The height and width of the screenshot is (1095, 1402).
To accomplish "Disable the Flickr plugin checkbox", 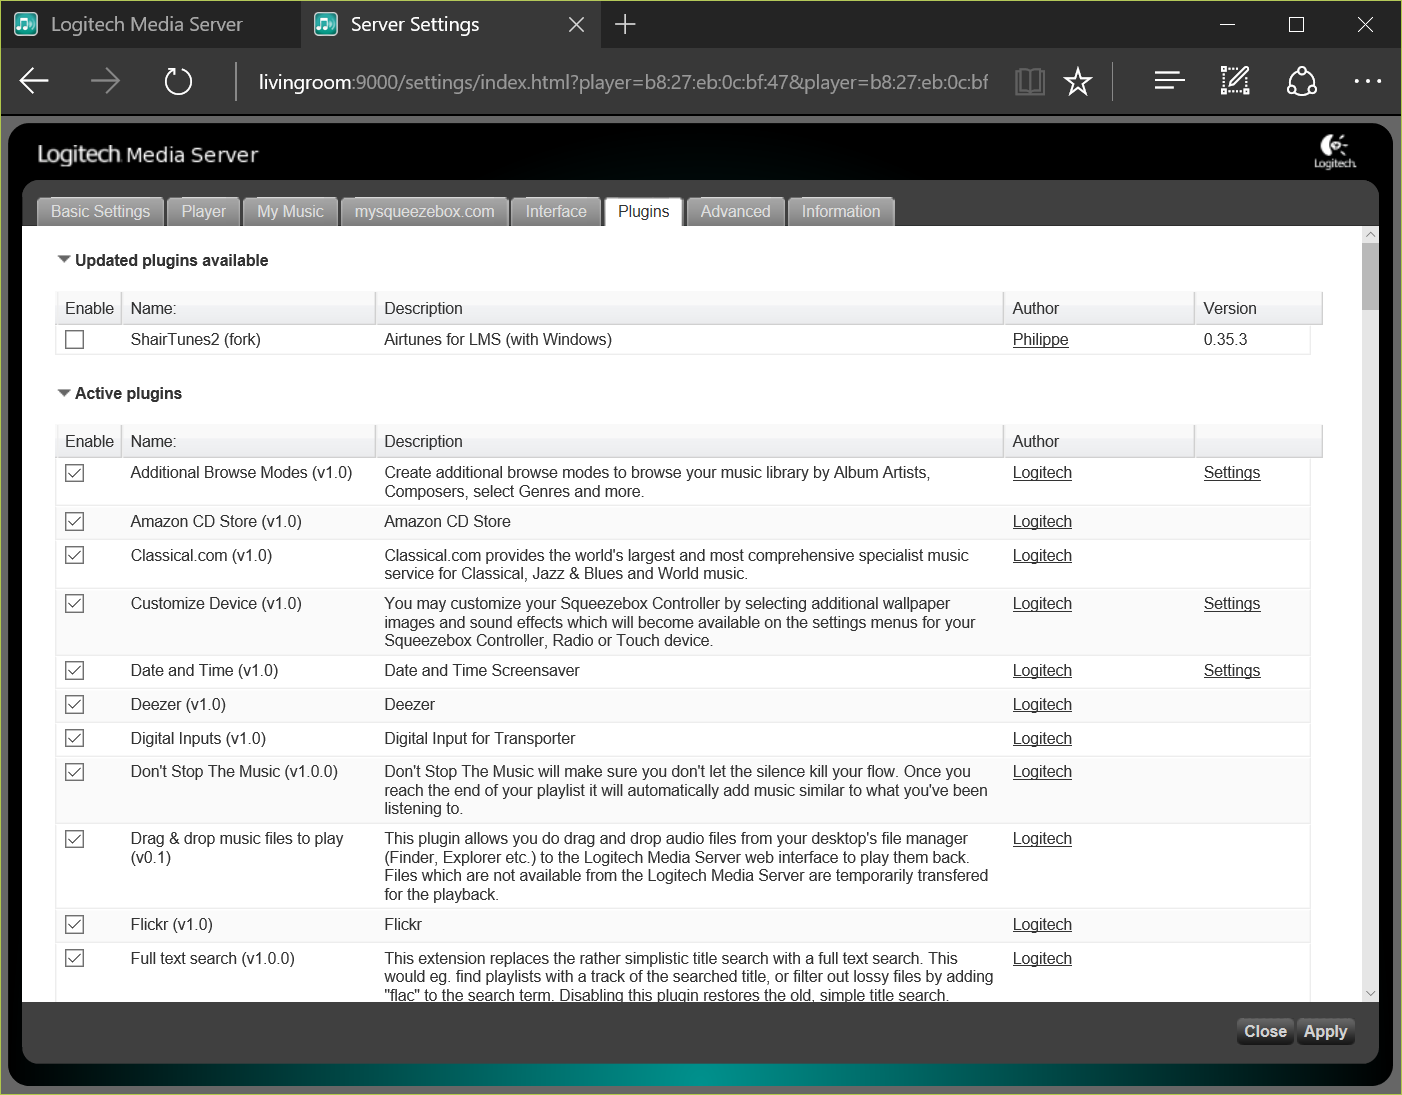I will pyautogui.click(x=75, y=925).
